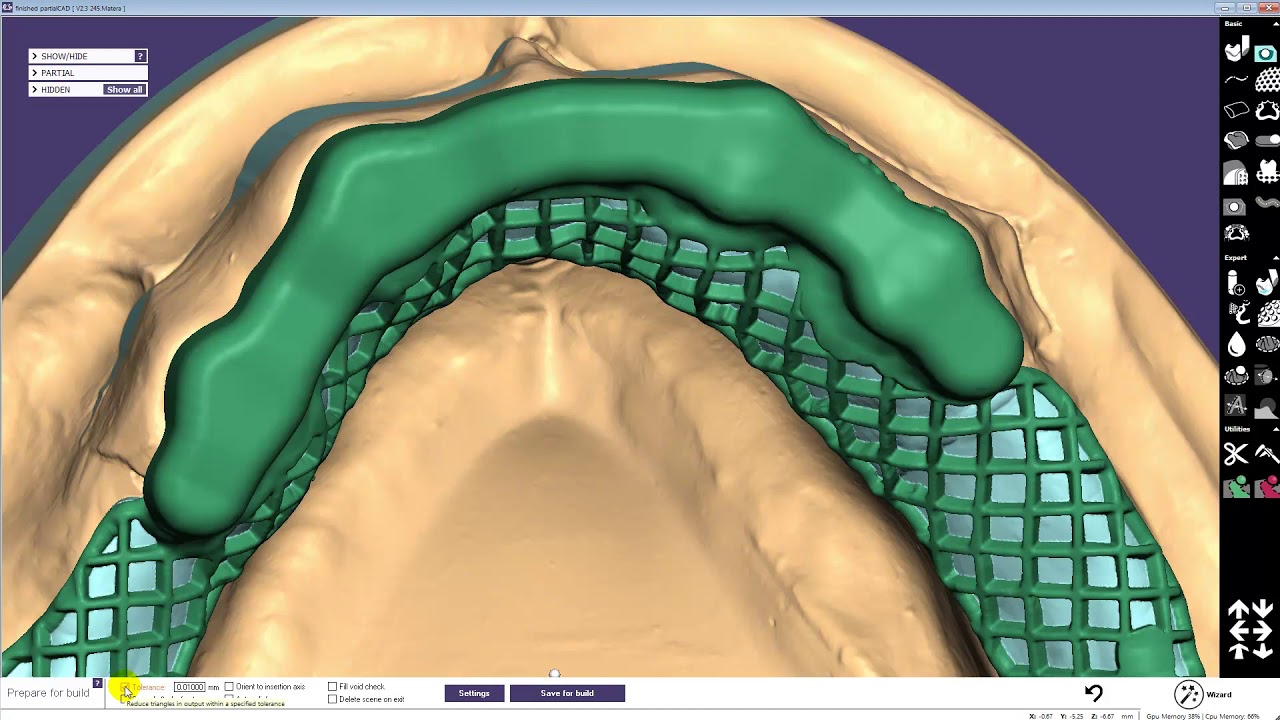This screenshot has height=720, width=1280.
Task: Select the pill-shaped bar tool
Action: click(1267, 140)
